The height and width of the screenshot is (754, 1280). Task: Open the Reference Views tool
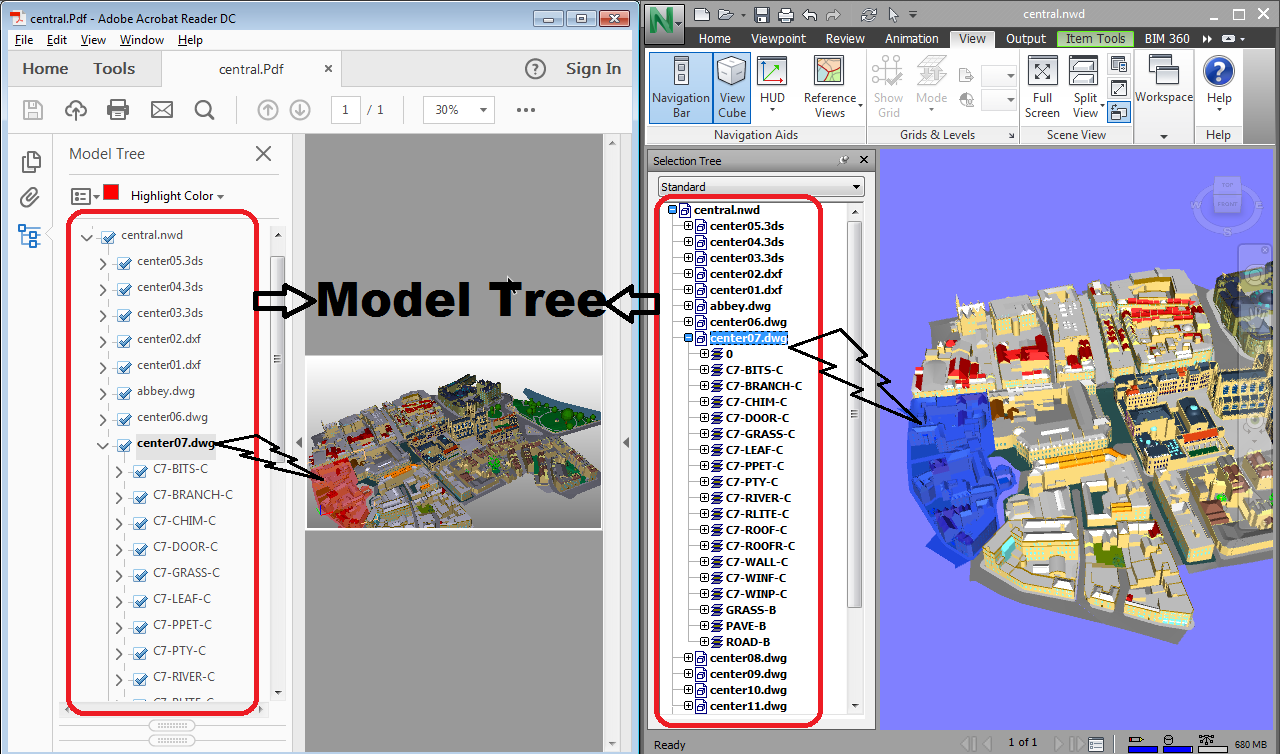tap(829, 87)
